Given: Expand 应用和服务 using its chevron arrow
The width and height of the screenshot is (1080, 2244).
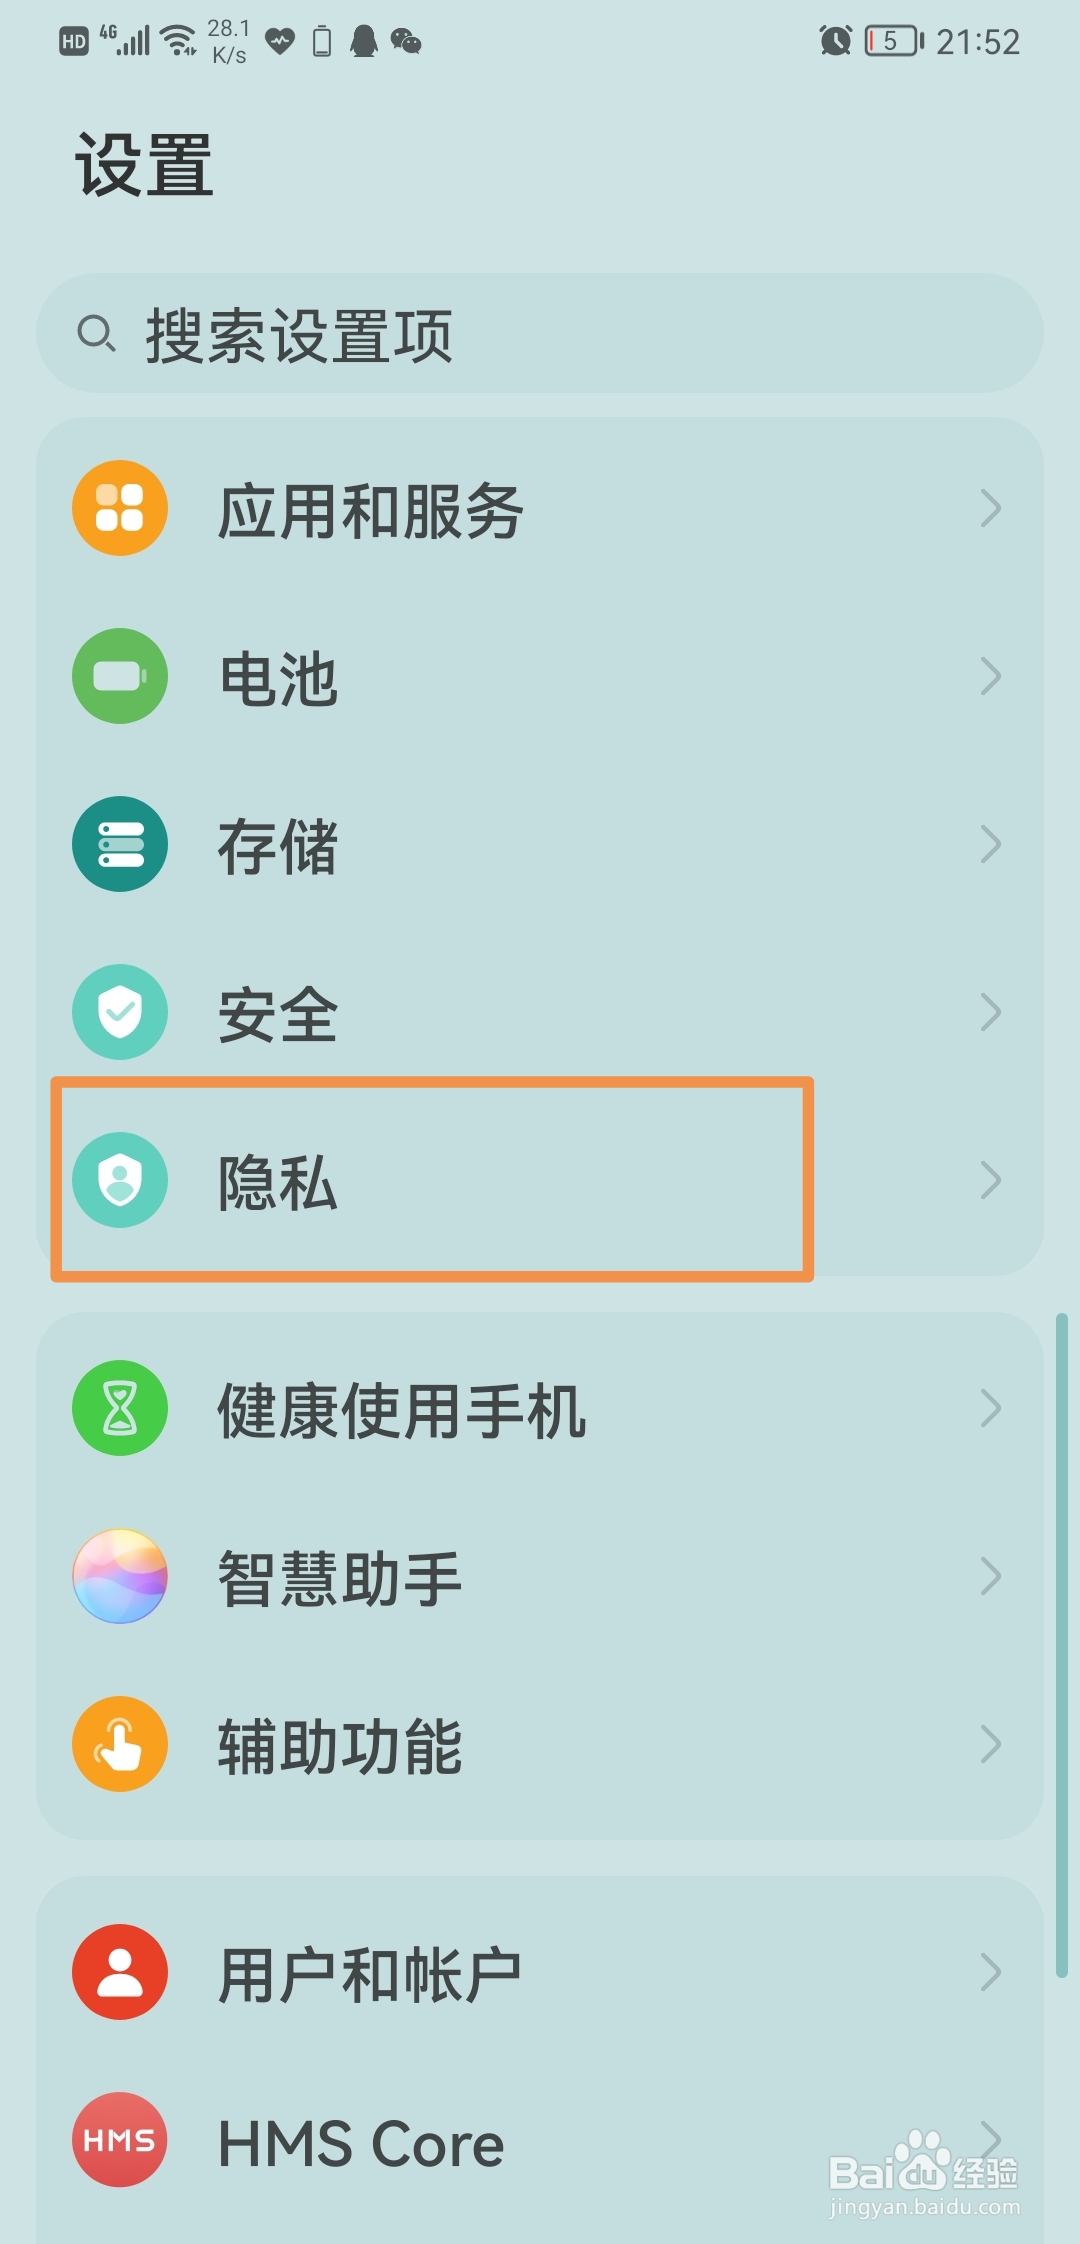Looking at the screenshot, I should point(990,508).
